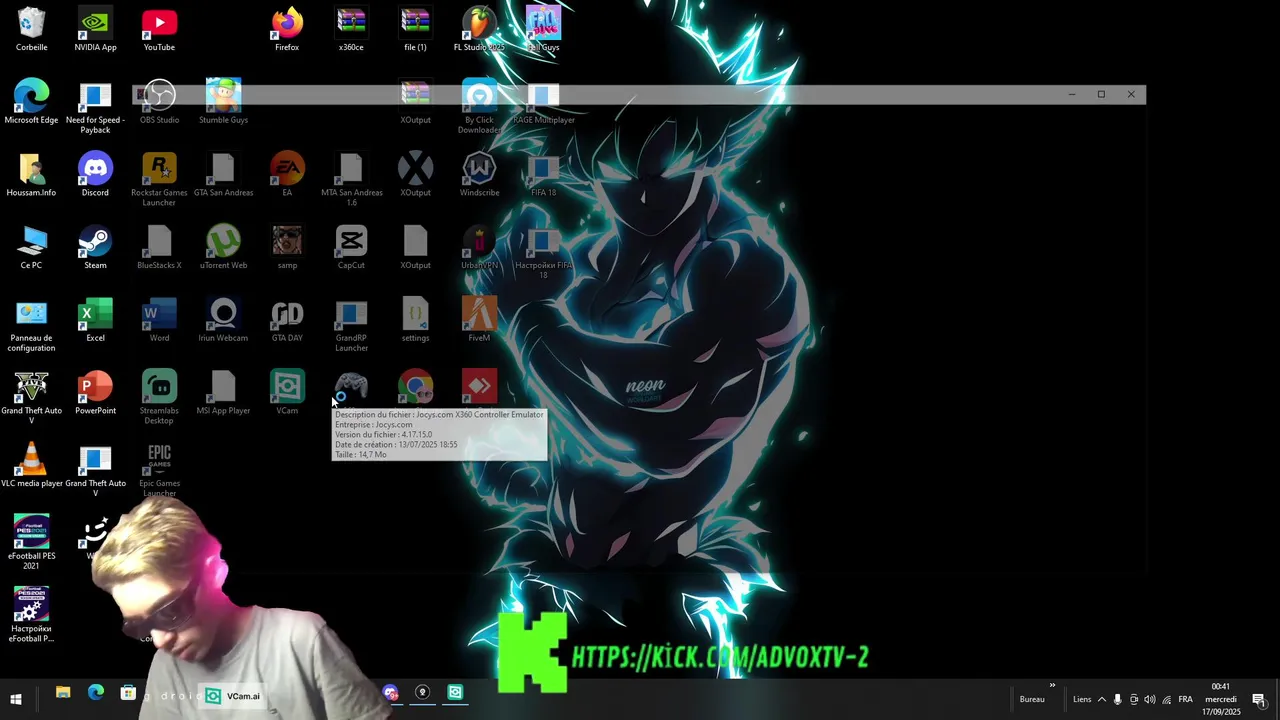
Task: Open the volume control tray icon
Action: [x=1150, y=699]
